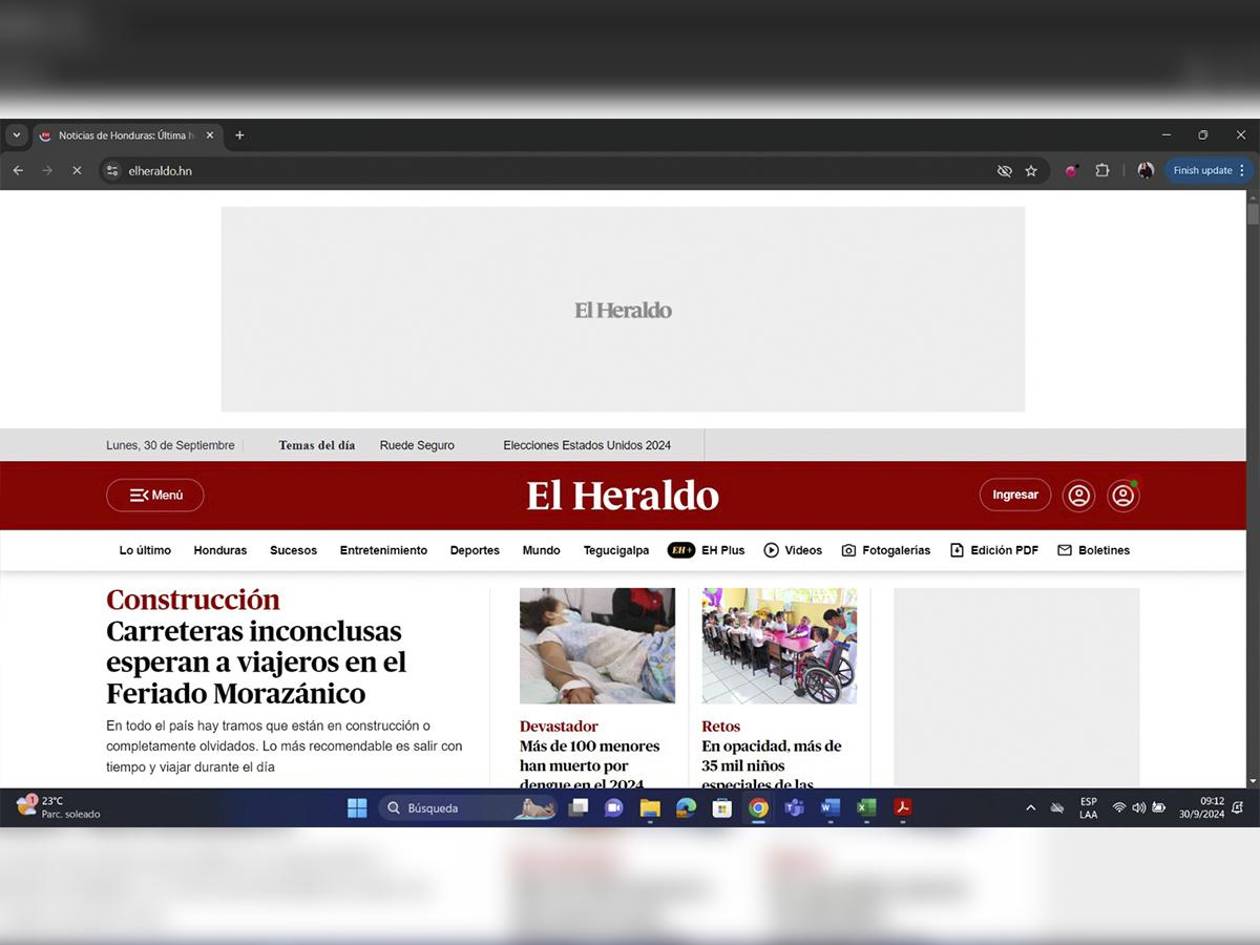The width and height of the screenshot is (1260, 945).
Task: Open the hamburger Menú icon
Action: [x=139, y=495]
